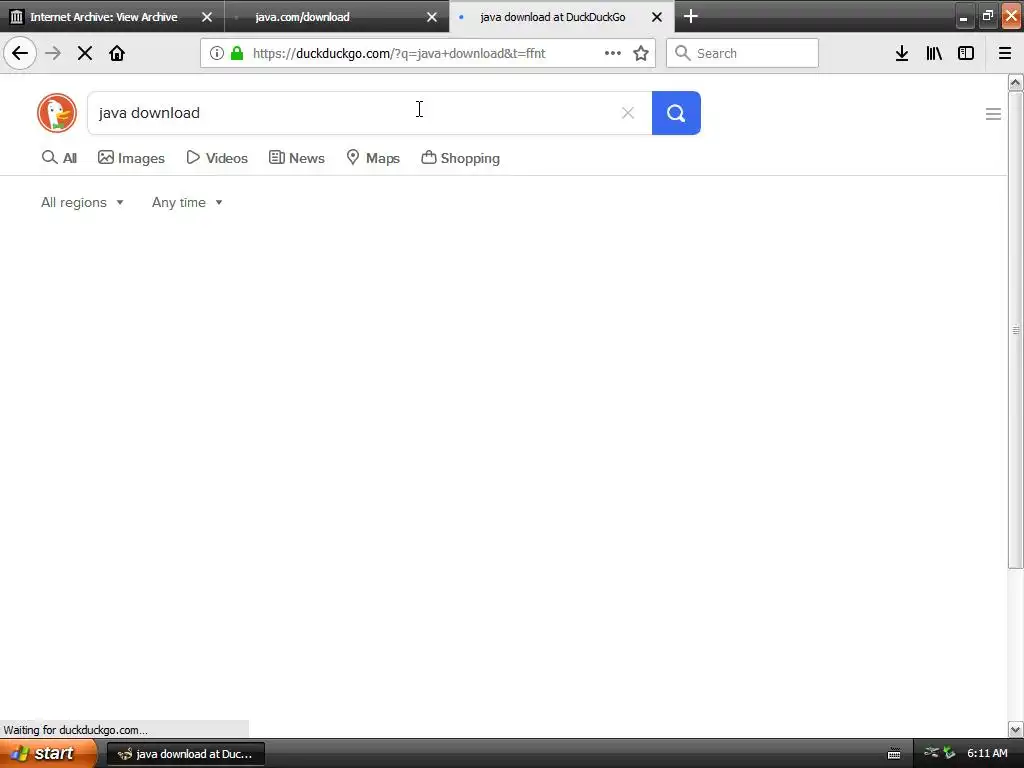1024x768 pixels.
Task: Open the Downloads panel arrow
Action: (x=902, y=53)
